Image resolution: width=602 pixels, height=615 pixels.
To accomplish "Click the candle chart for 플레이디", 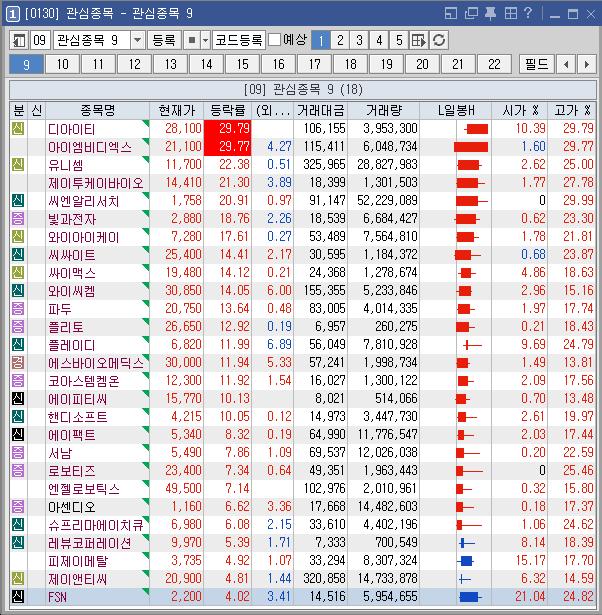I will point(472,345).
